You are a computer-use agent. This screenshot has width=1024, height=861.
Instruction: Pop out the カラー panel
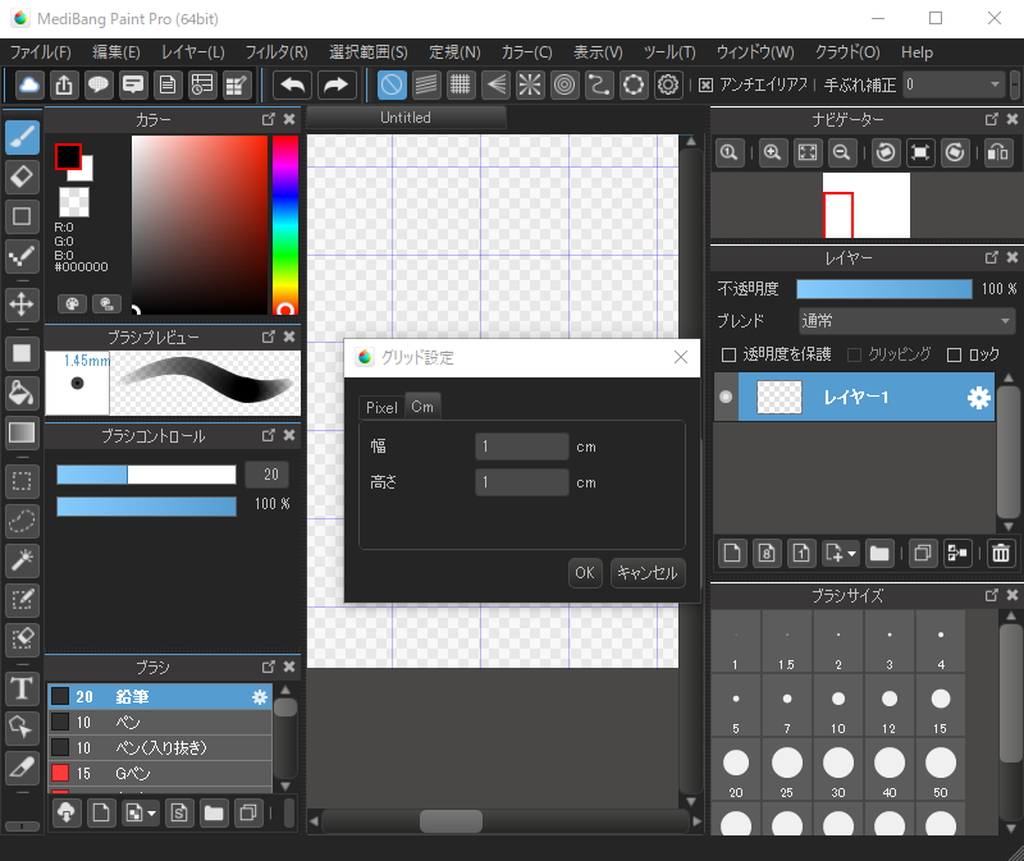(268, 119)
